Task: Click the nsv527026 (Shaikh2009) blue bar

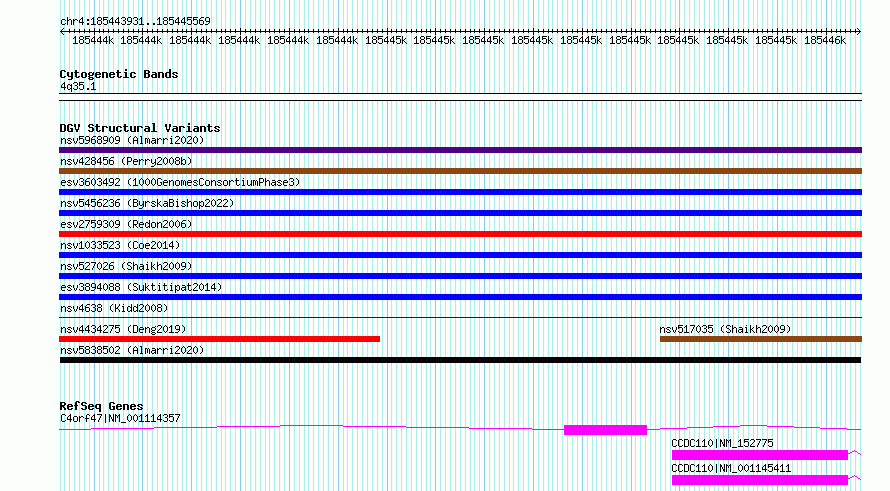Action: pyautogui.click(x=460, y=276)
